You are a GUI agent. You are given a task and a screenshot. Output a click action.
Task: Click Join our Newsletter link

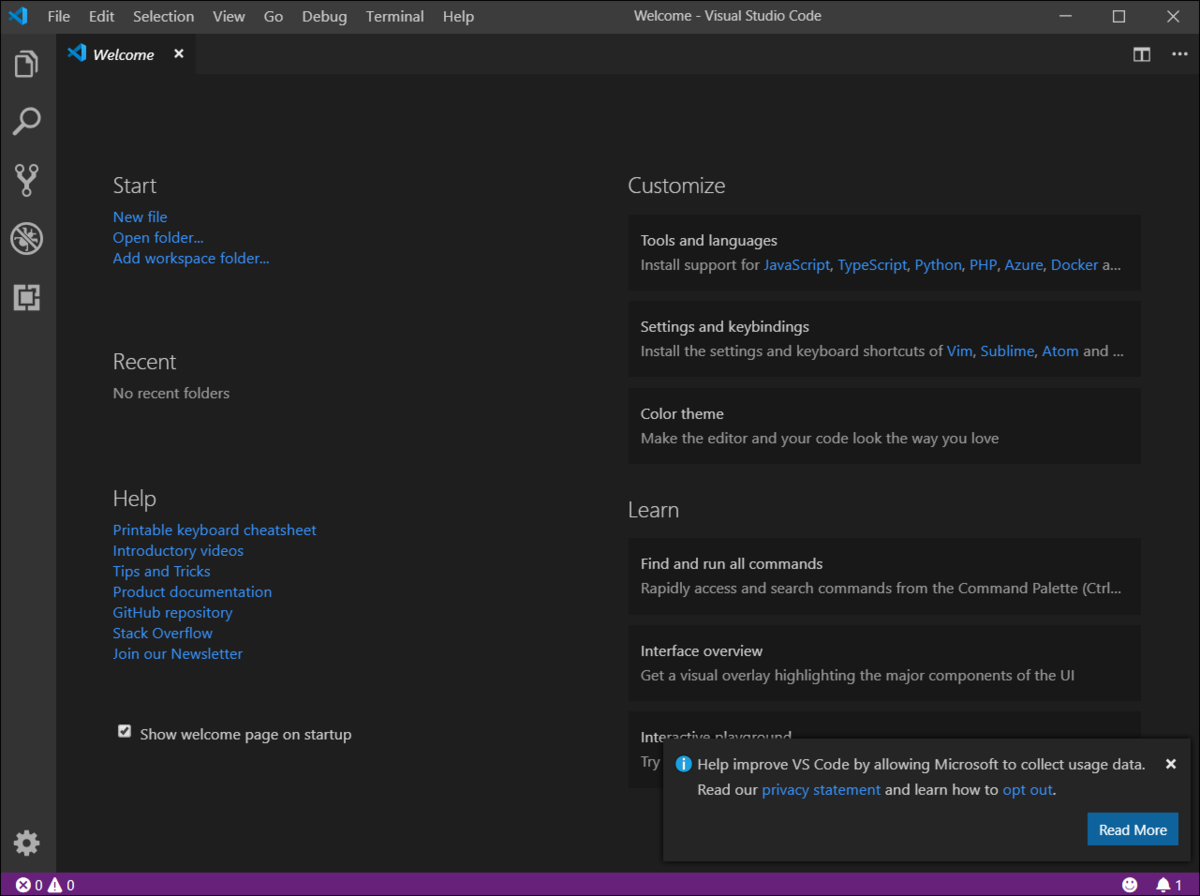[x=178, y=654]
